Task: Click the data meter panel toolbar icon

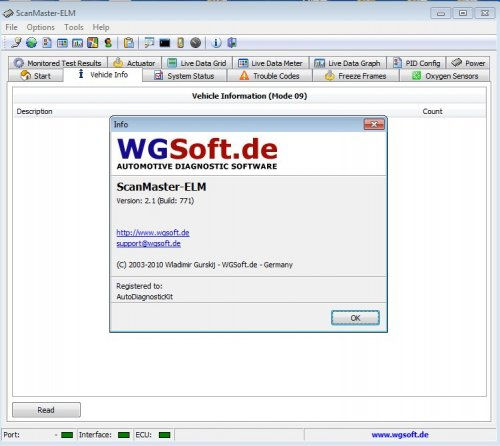Action: 62,43
